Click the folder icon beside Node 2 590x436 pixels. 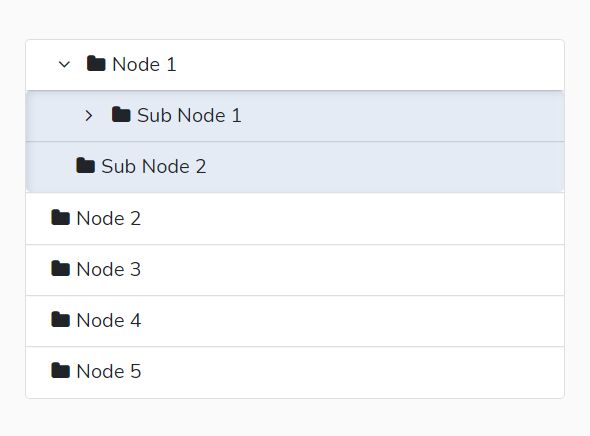click(61, 217)
